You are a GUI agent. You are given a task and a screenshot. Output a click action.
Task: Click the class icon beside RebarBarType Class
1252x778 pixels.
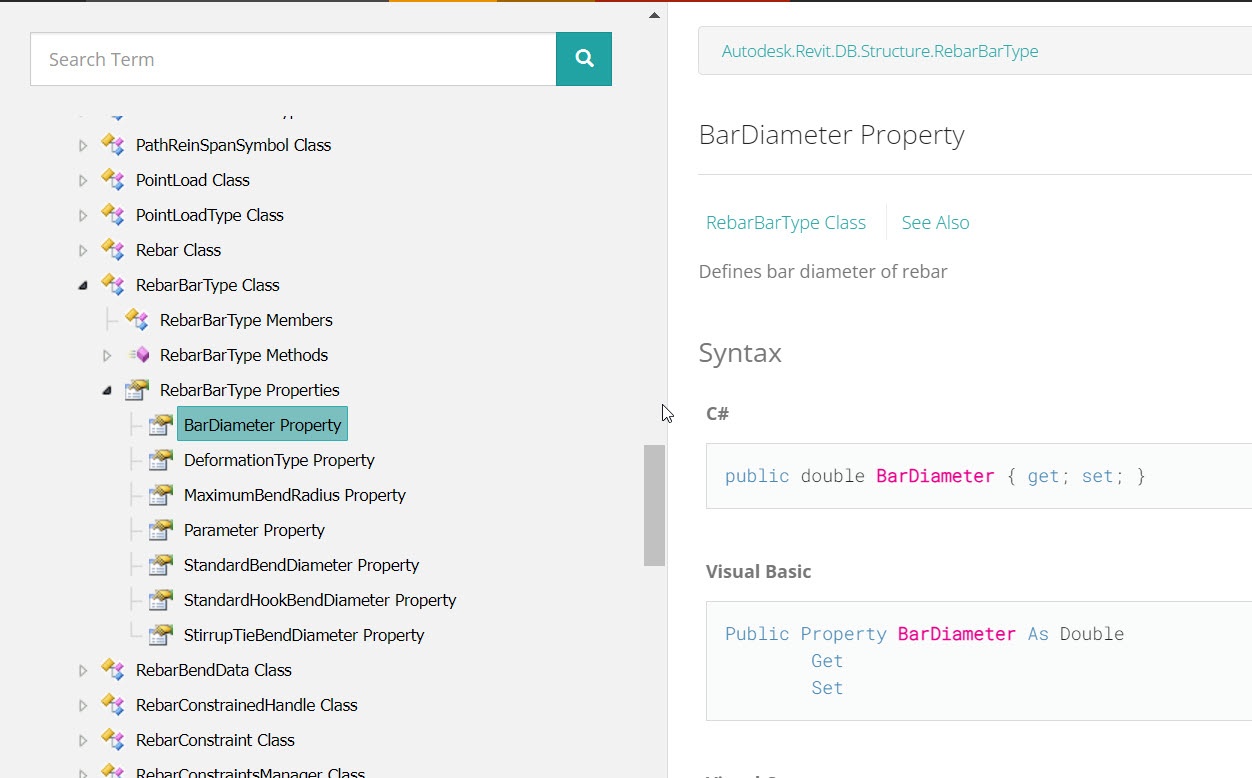tap(113, 285)
